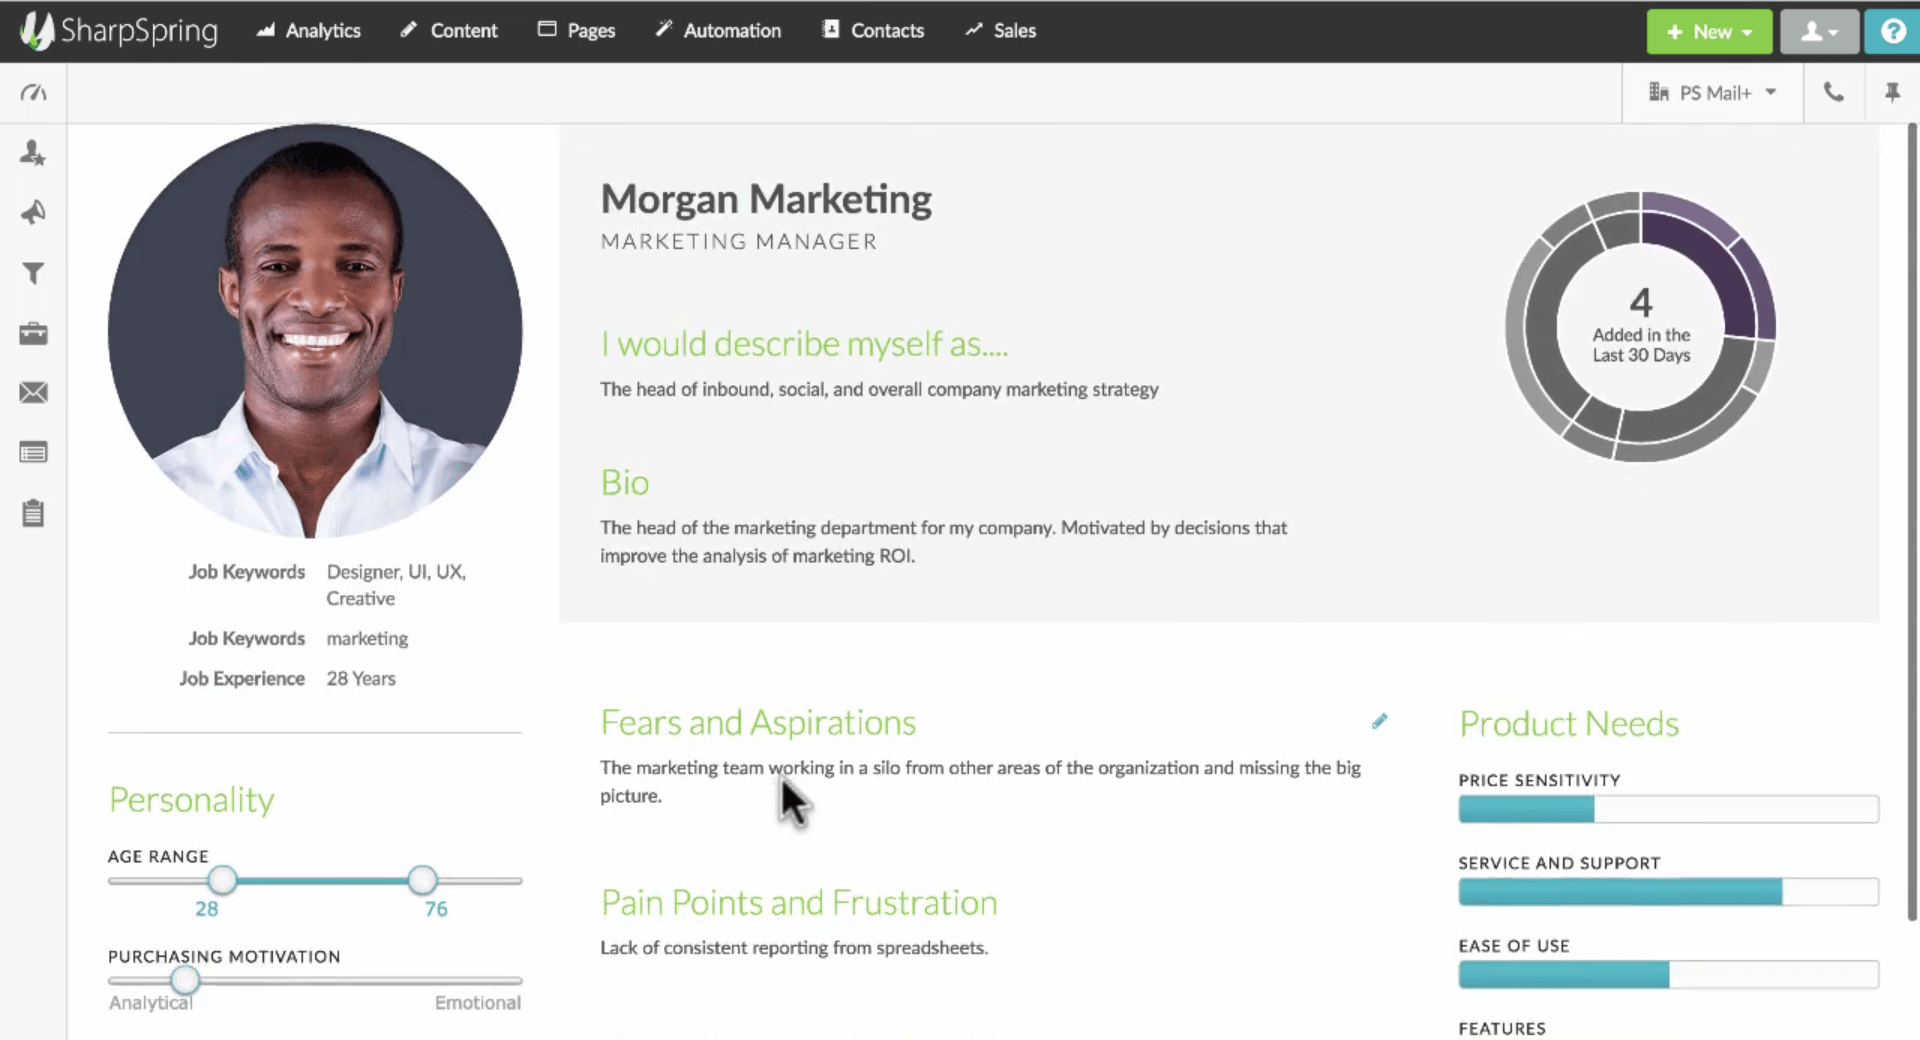Open the Analytics menu
This screenshot has width=1920, height=1040.
tap(308, 31)
